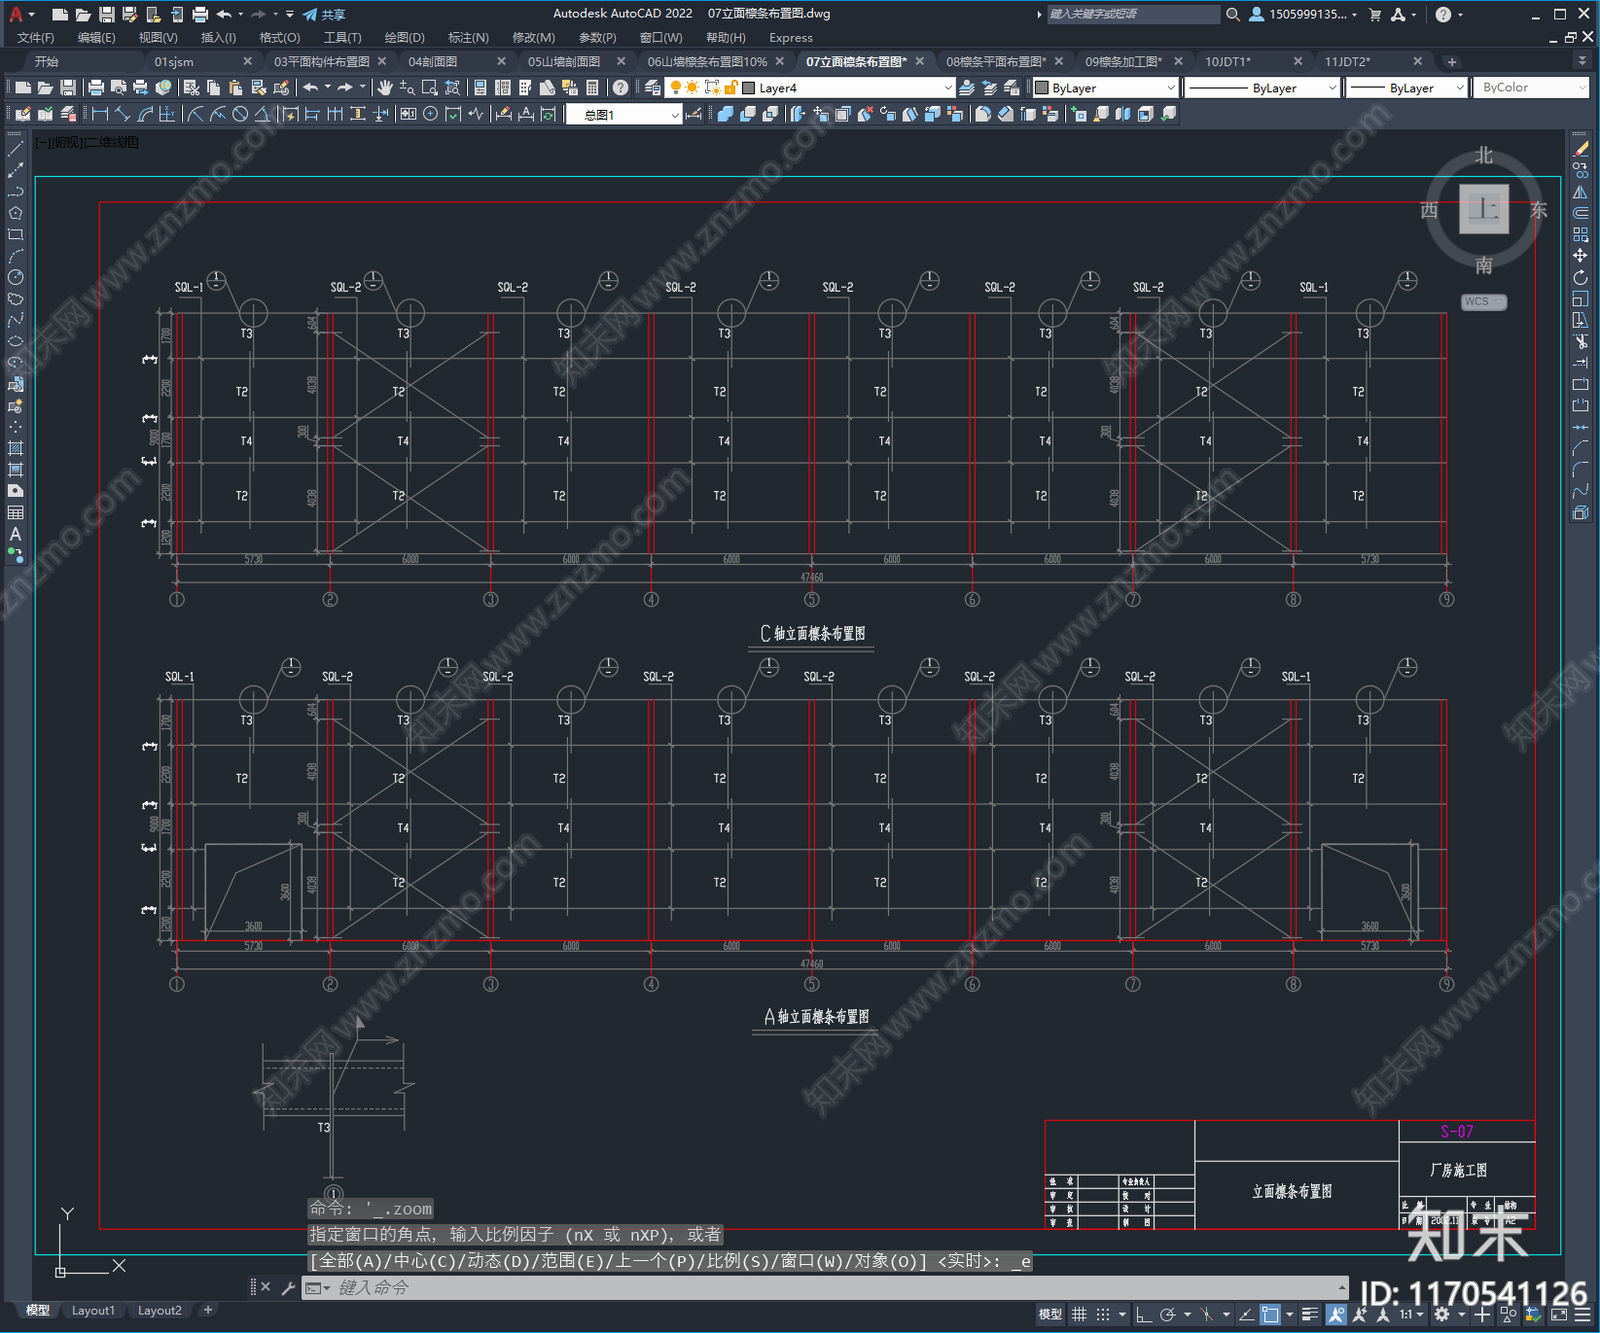The width and height of the screenshot is (1600, 1333).
Task: Select the Rotate tool in modify toolbar
Action: (1581, 277)
